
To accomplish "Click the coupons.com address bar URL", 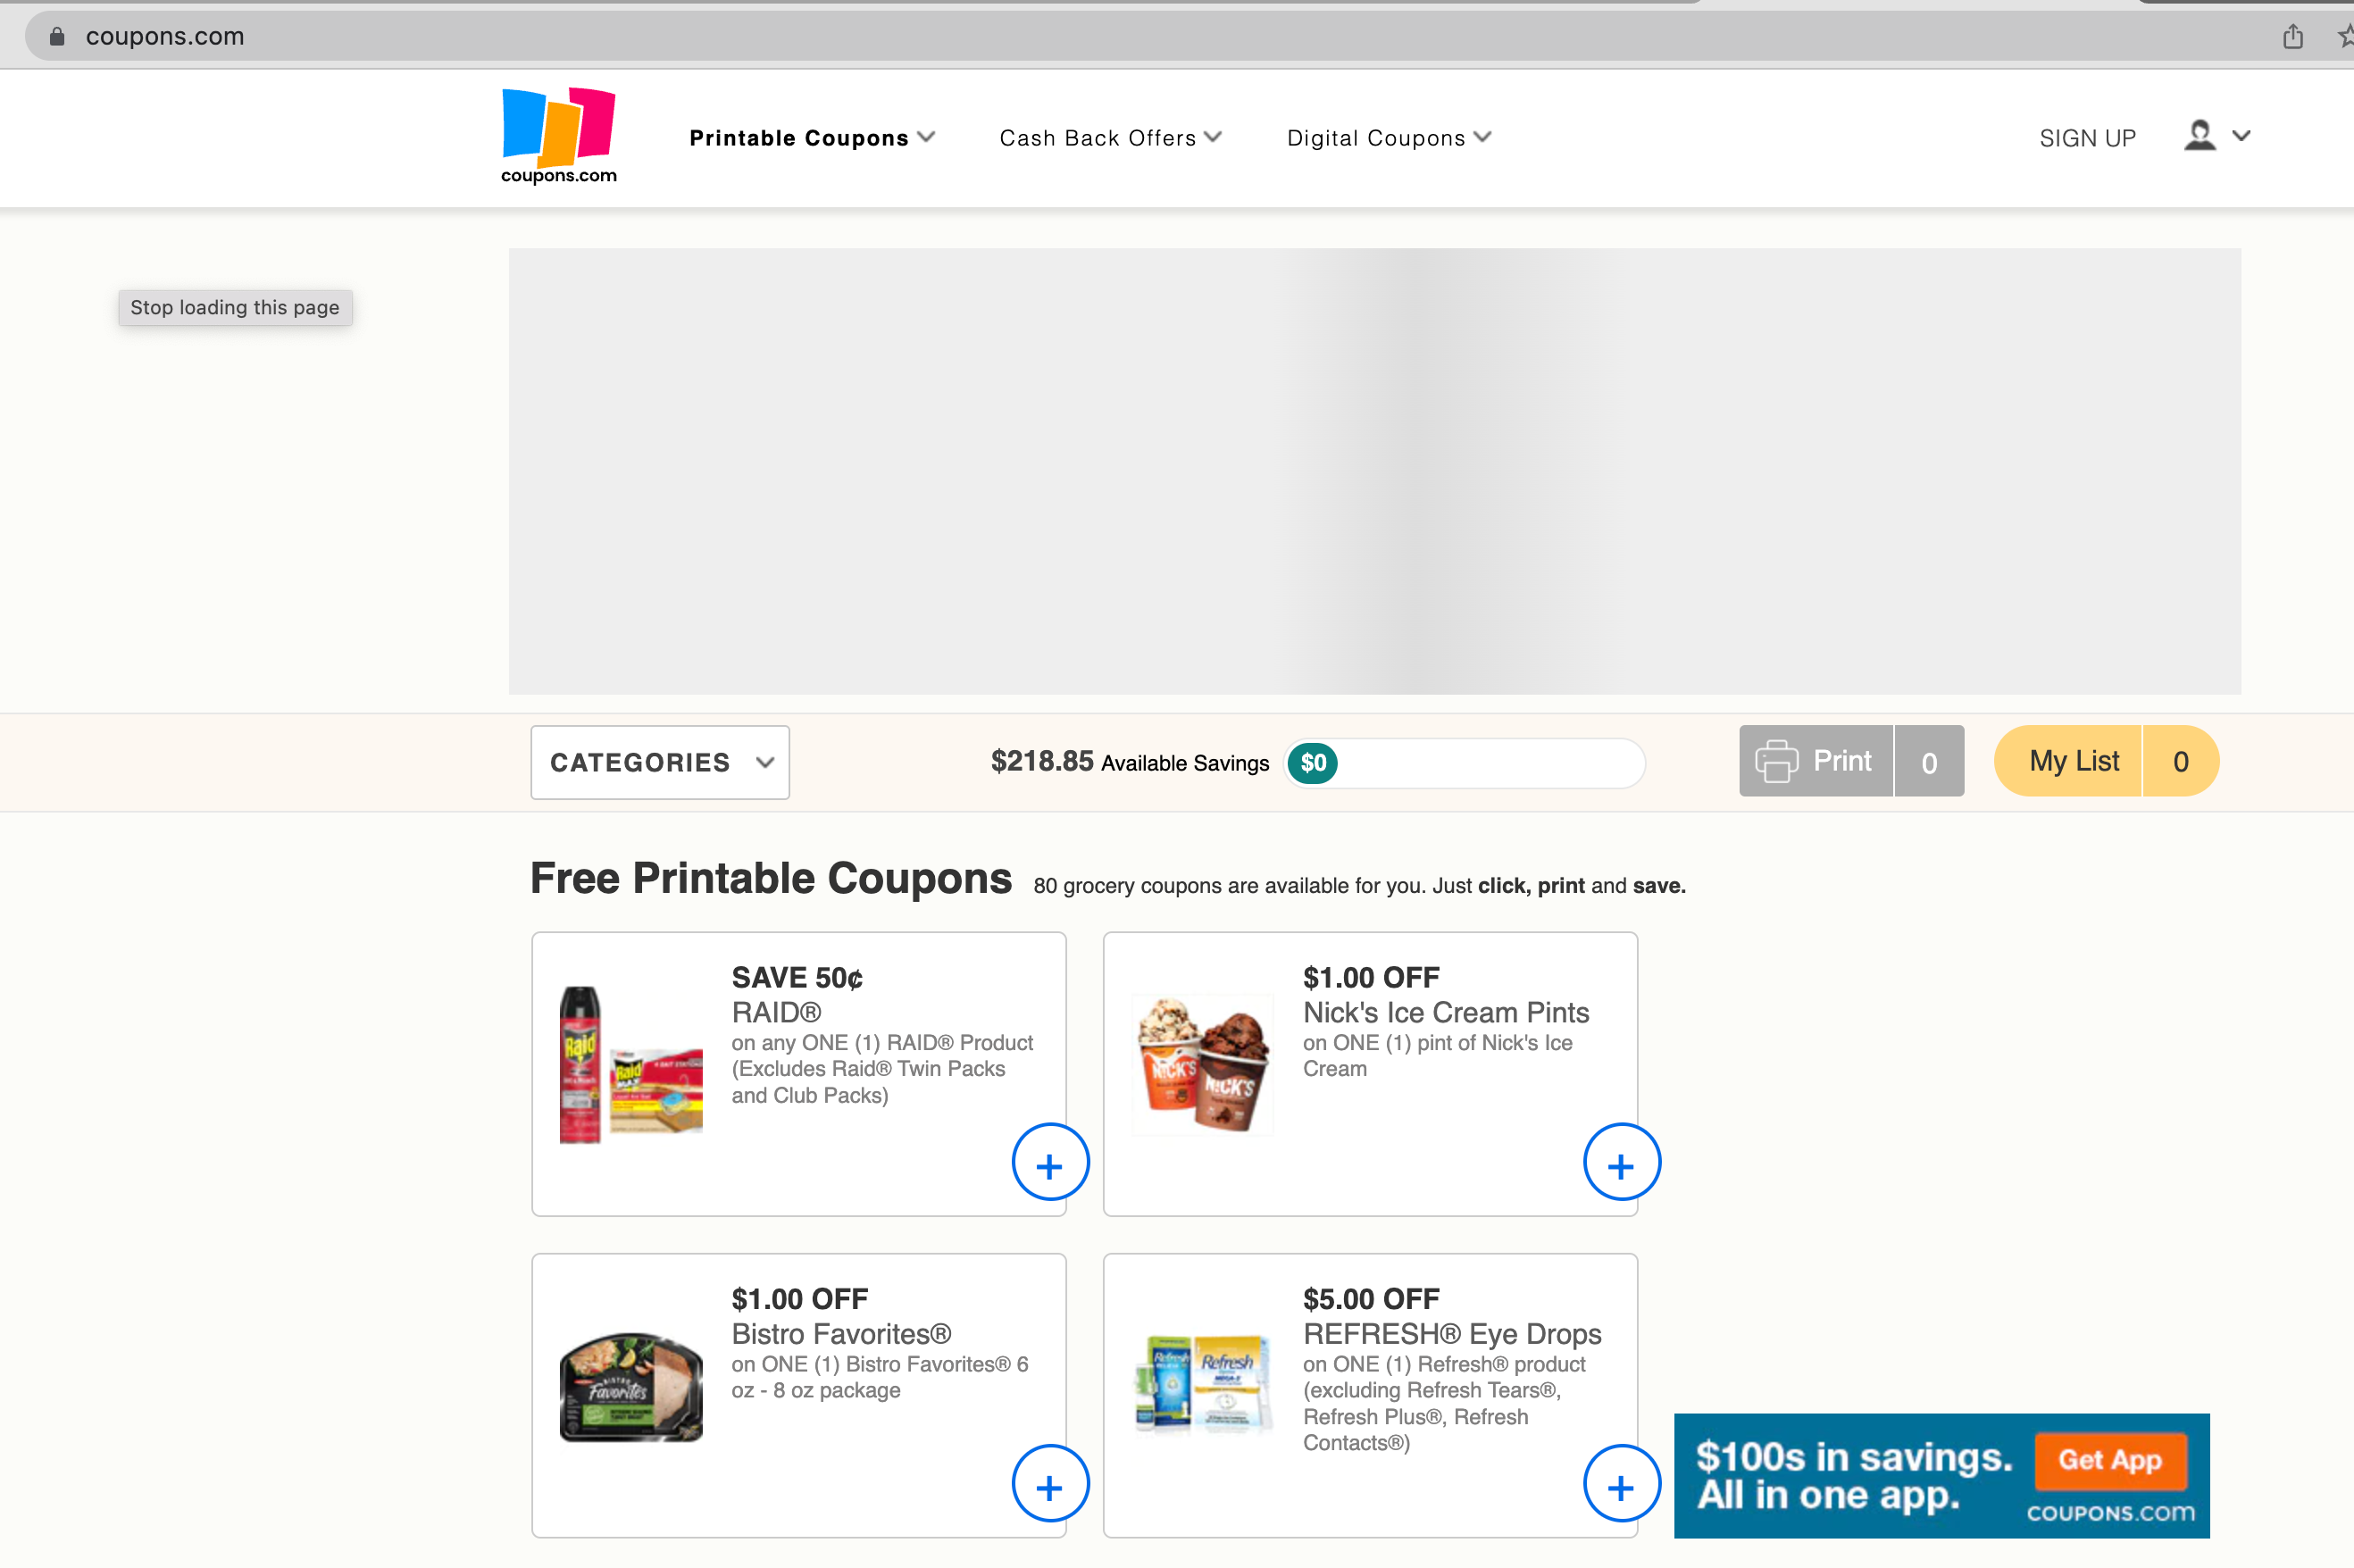I will pos(165,36).
